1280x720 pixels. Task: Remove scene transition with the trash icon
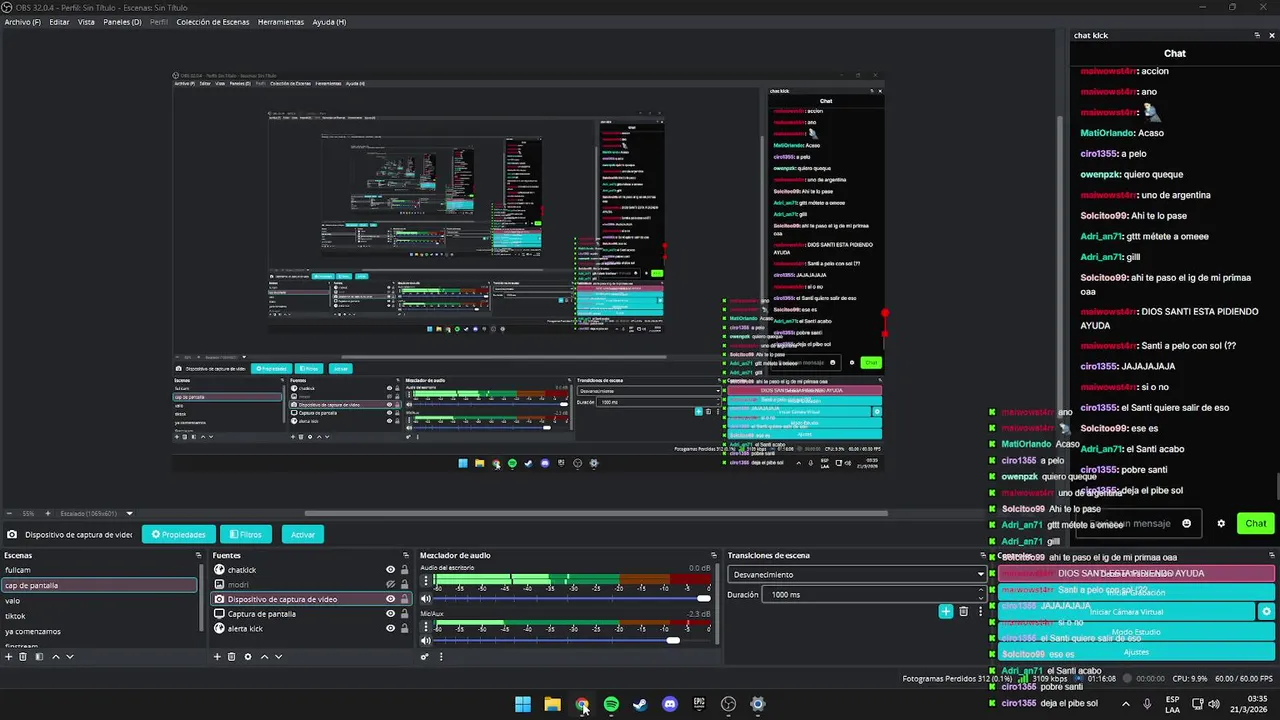point(964,611)
